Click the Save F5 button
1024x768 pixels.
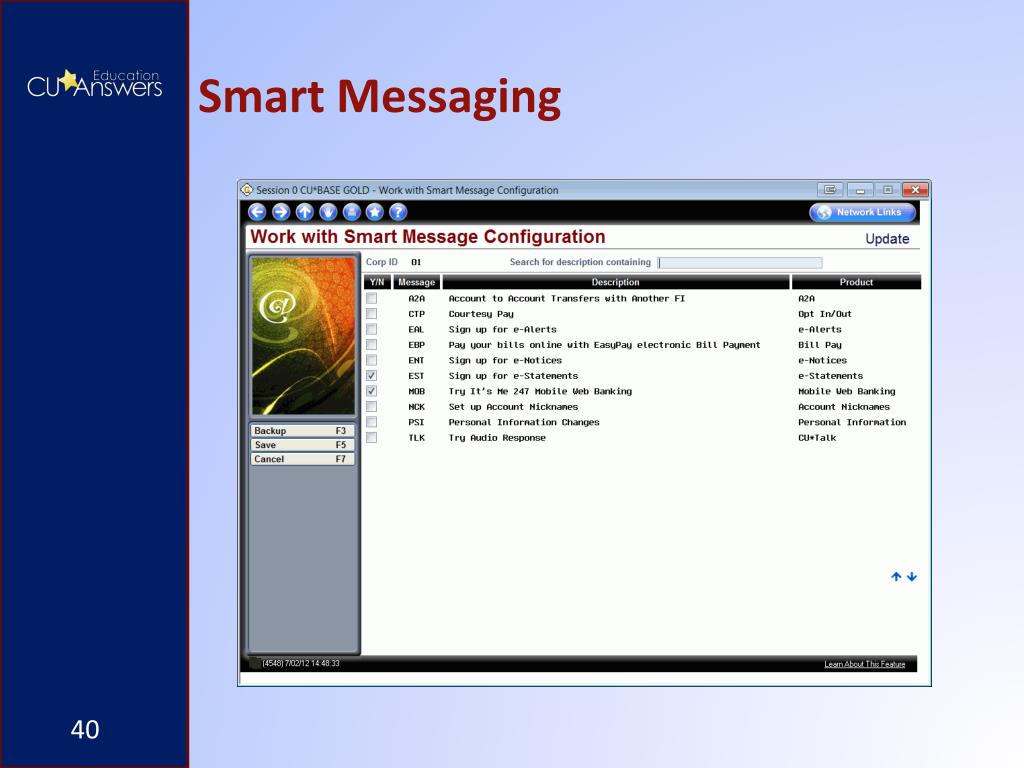[302, 445]
